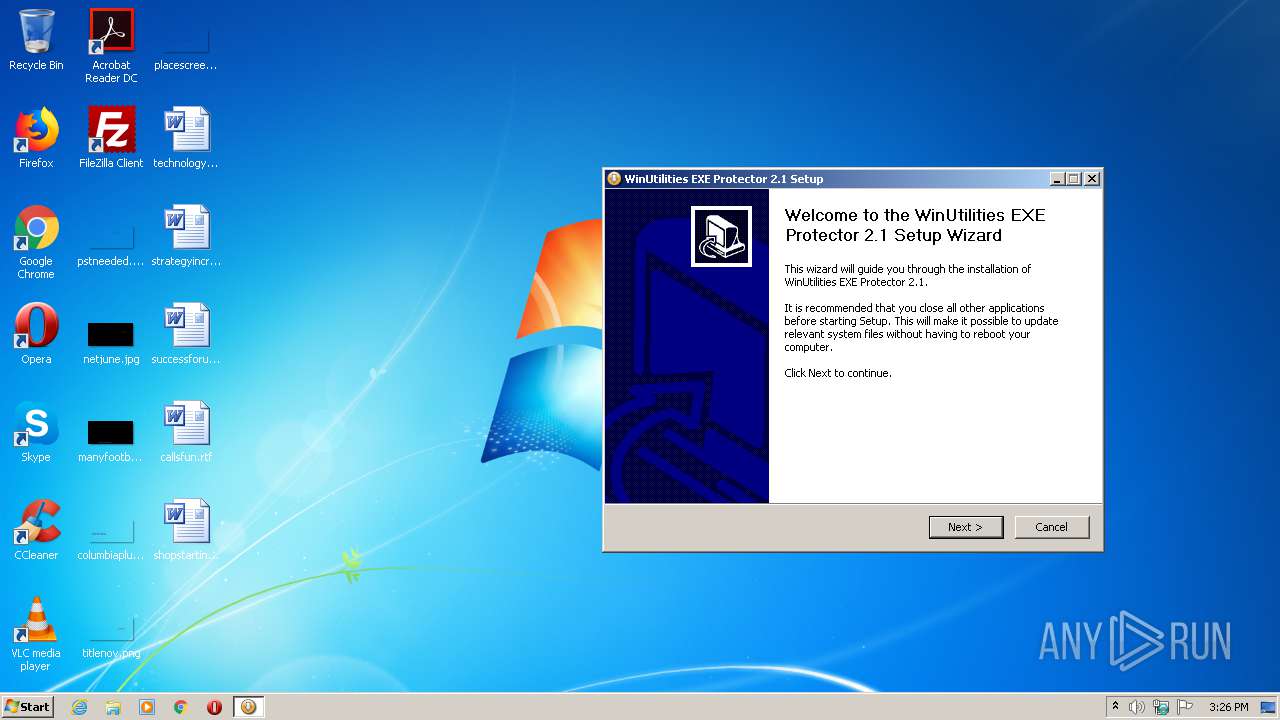Select netjune.jpg image file
The height and width of the screenshot is (720, 1280).
coord(111,341)
